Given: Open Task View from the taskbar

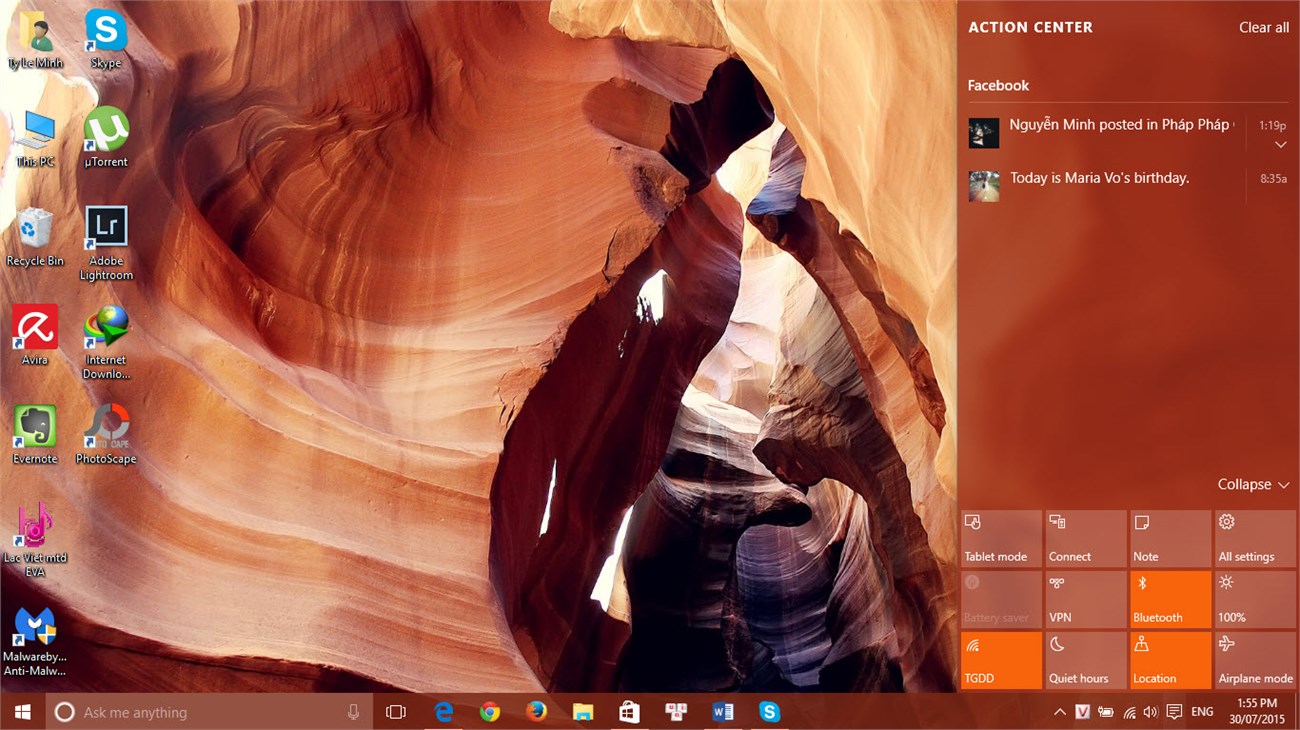Looking at the screenshot, I should [396, 712].
